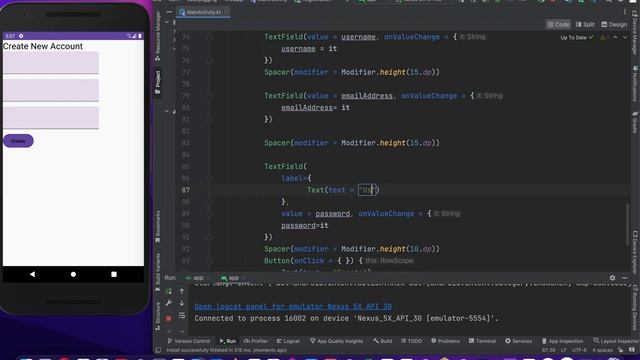Tap emulator Recents square button
The width and height of the screenshot is (640, 360).
tap(114, 274)
